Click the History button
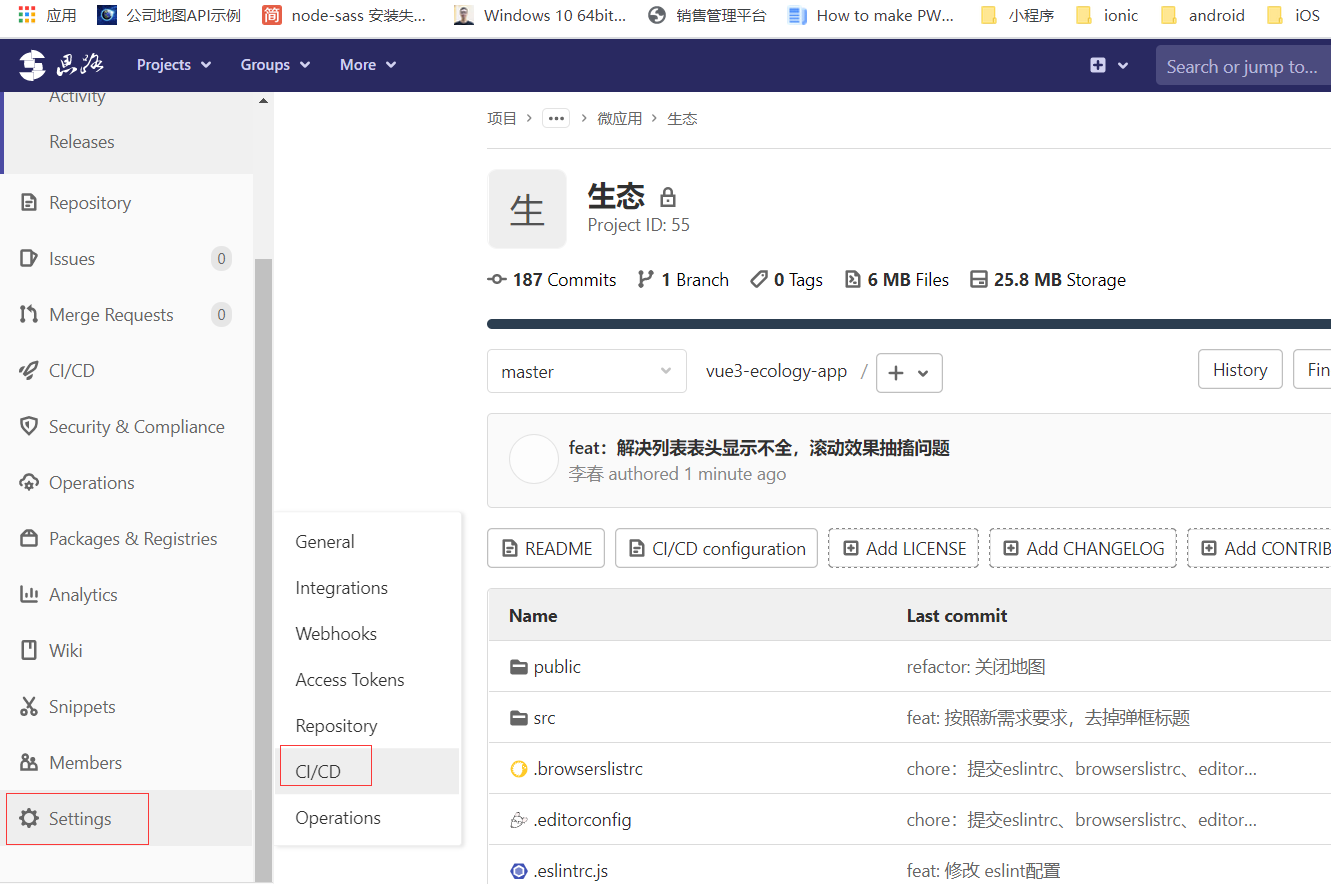This screenshot has height=884, width=1331. point(1239,370)
